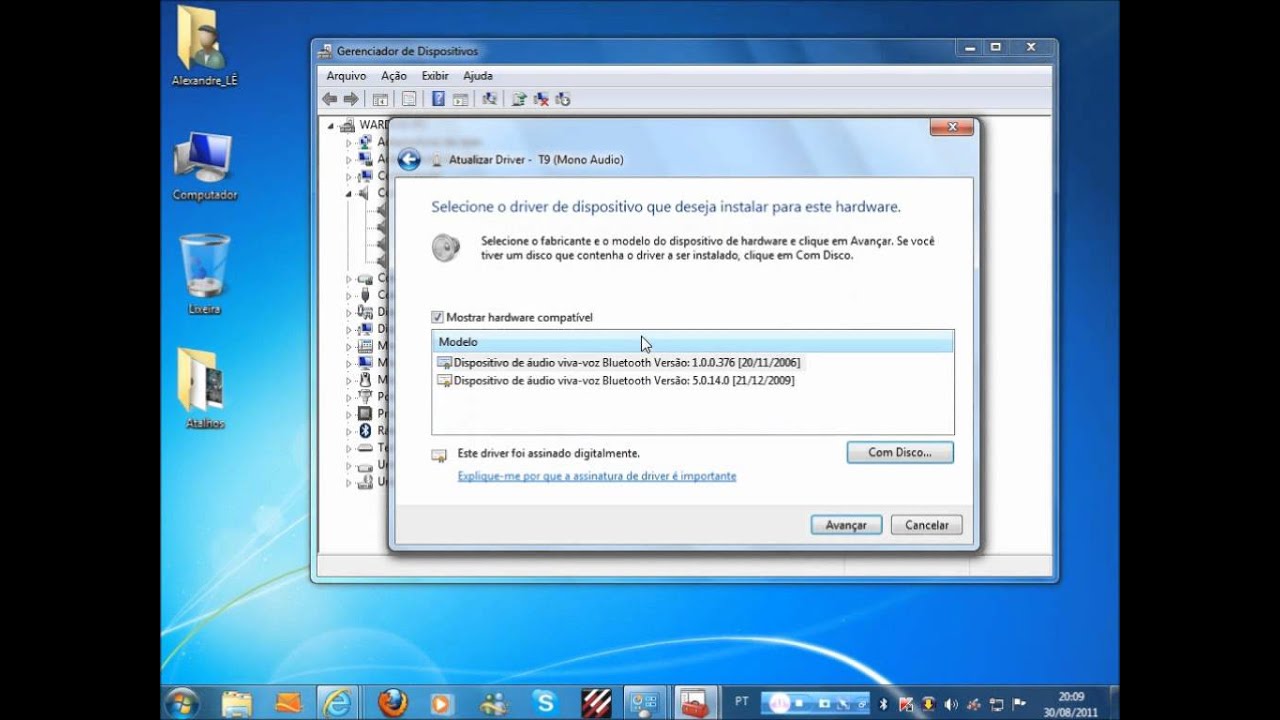Click the Bluetooth icon in the system tray
Image resolution: width=1280 pixels, height=720 pixels.
coord(884,703)
